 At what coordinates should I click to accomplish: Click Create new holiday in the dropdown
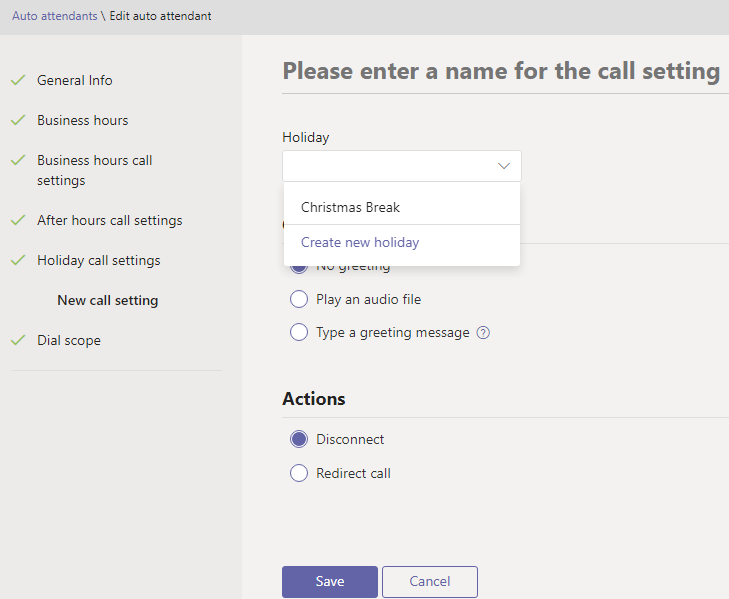point(360,242)
